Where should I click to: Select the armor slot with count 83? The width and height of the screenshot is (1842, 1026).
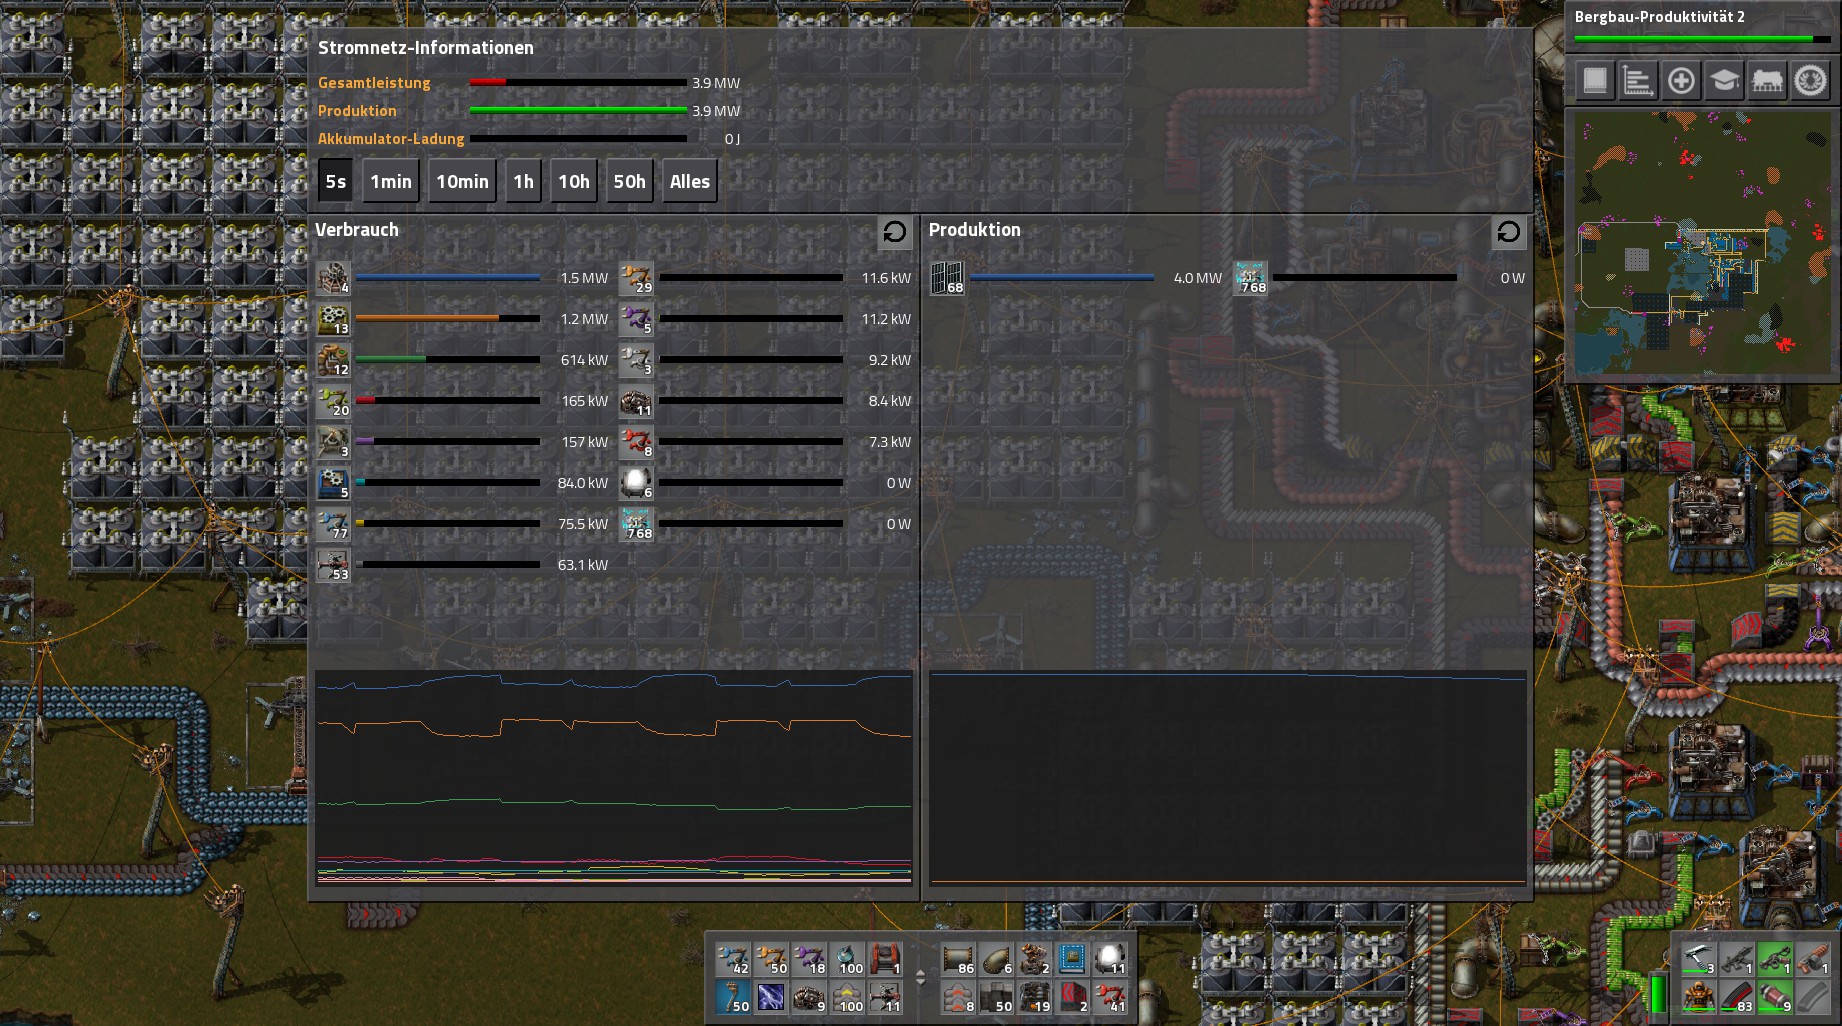pyautogui.click(x=1736, y=996)
